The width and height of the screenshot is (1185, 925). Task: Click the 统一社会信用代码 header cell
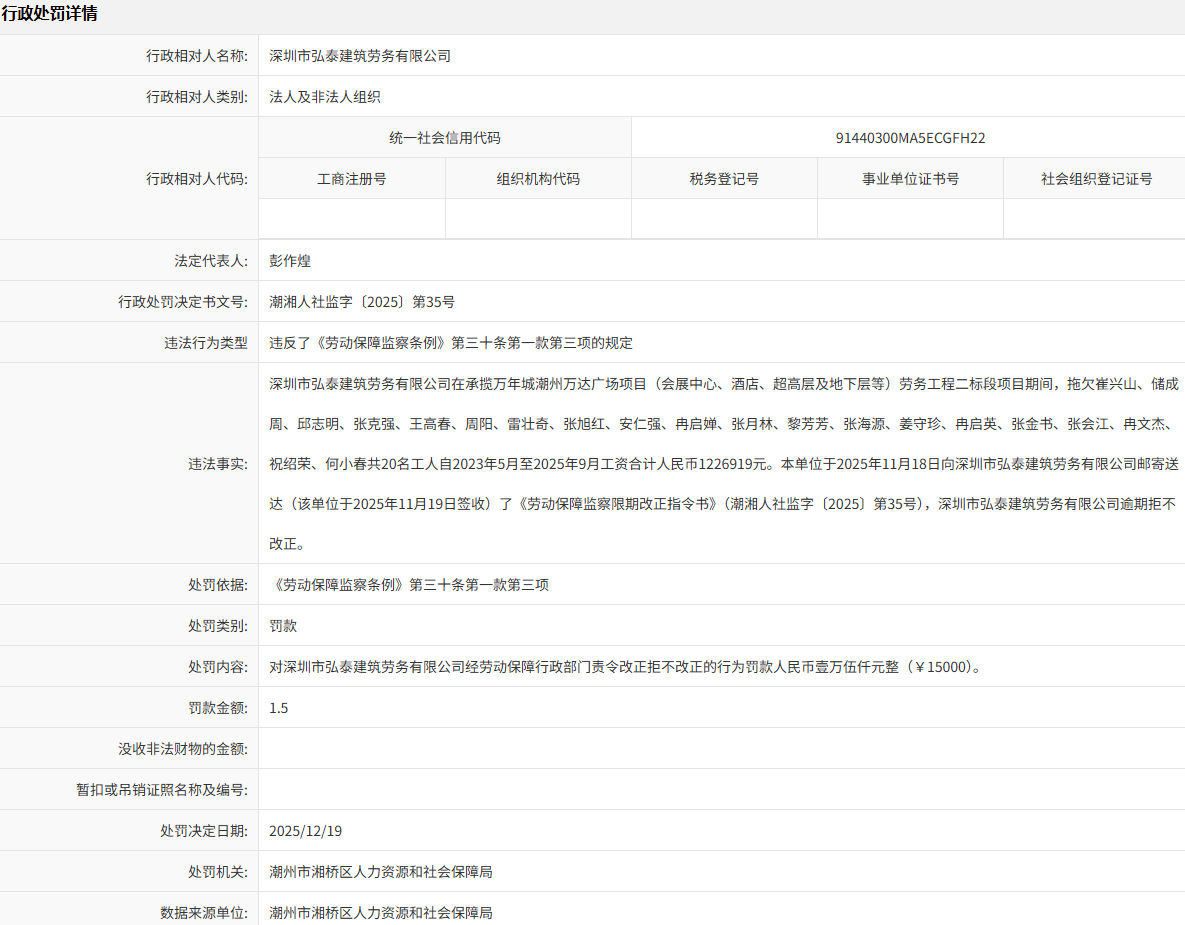tap(444, 138)
